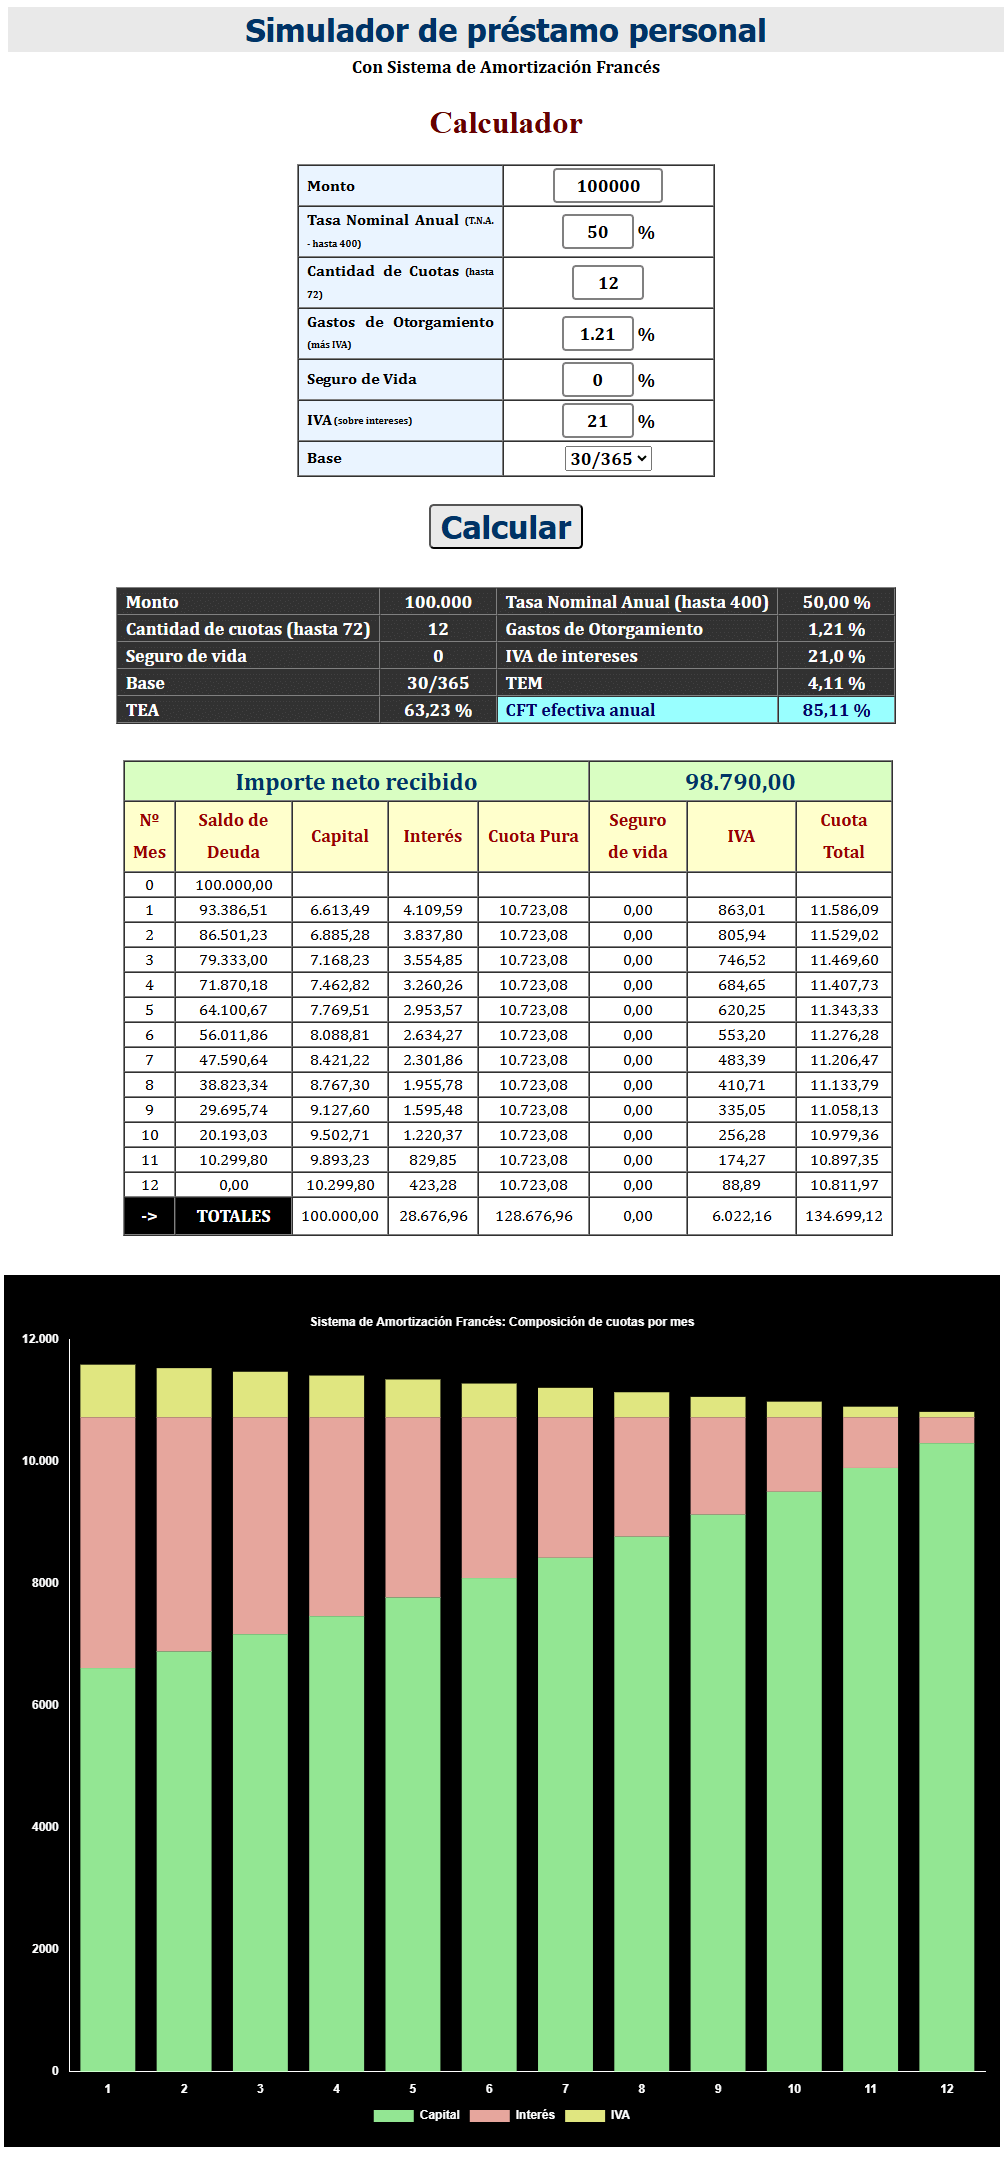The image size is (1008, 2166).
Task: Click the 'Con Sistema de Amortización Francés' subtitle
Action: click(x=506, y=67)
